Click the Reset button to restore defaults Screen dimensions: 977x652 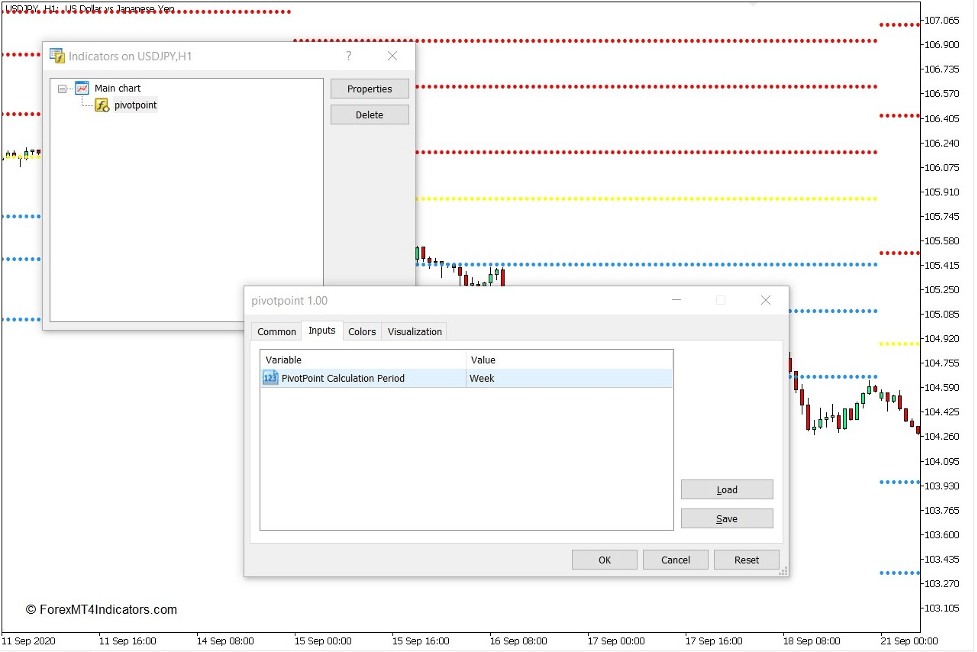click(746, 559)
